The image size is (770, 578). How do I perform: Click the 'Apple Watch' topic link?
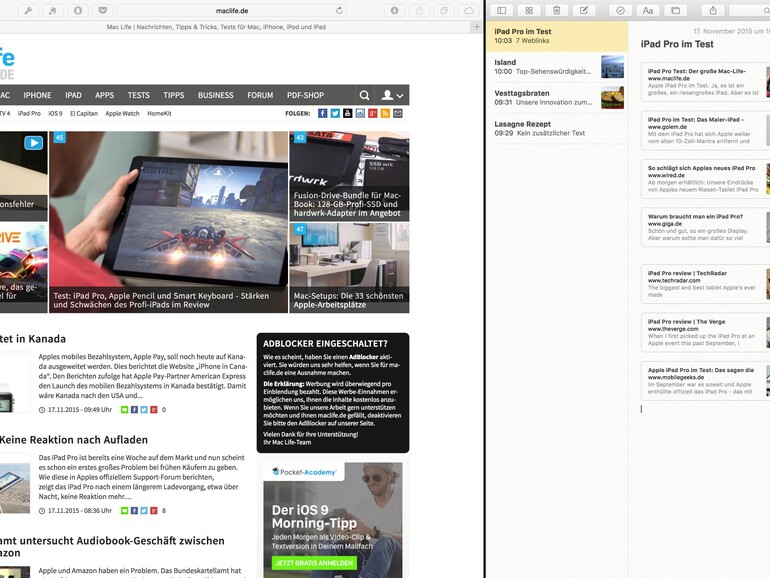point(122,113)
